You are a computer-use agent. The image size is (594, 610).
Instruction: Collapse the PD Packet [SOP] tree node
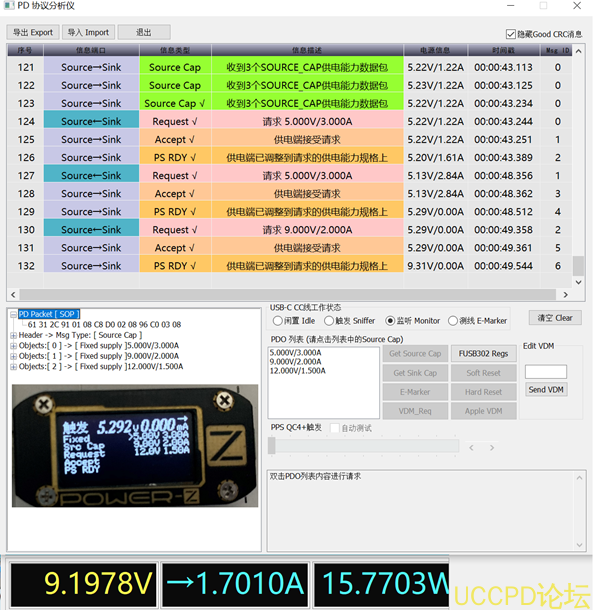[x=13, y=314]
